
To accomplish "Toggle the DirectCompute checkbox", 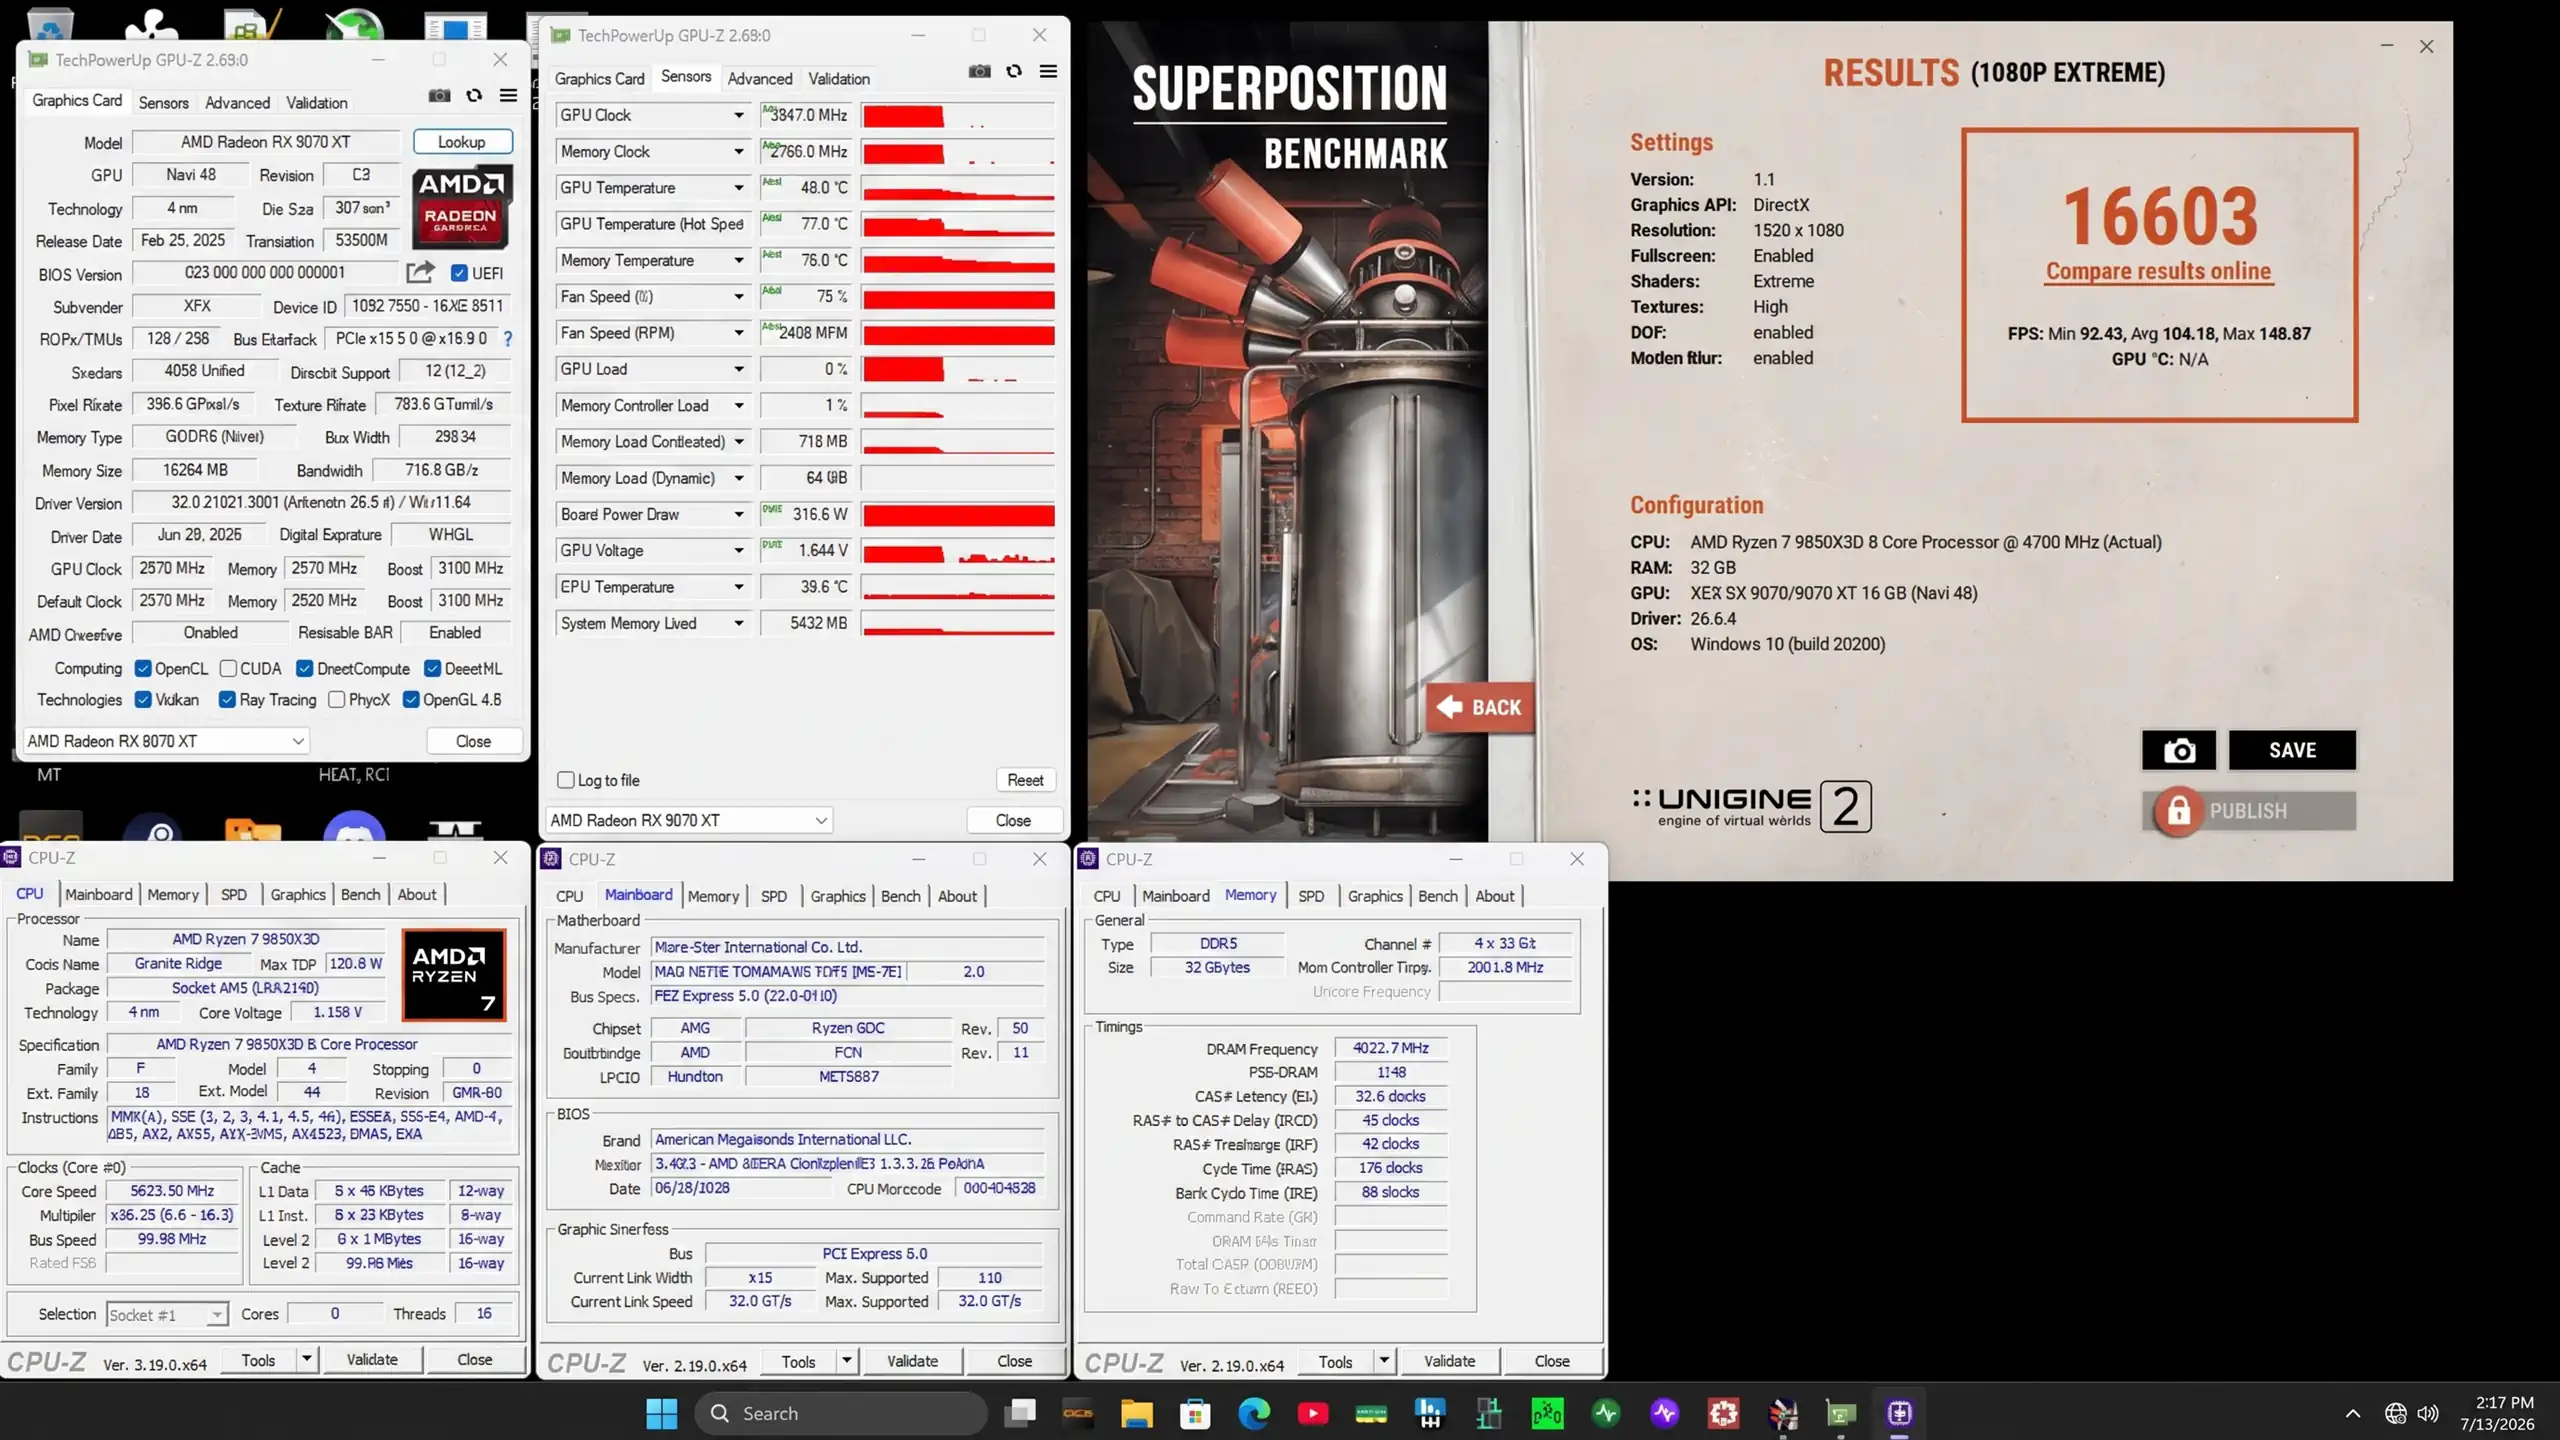I will point(305,669).
